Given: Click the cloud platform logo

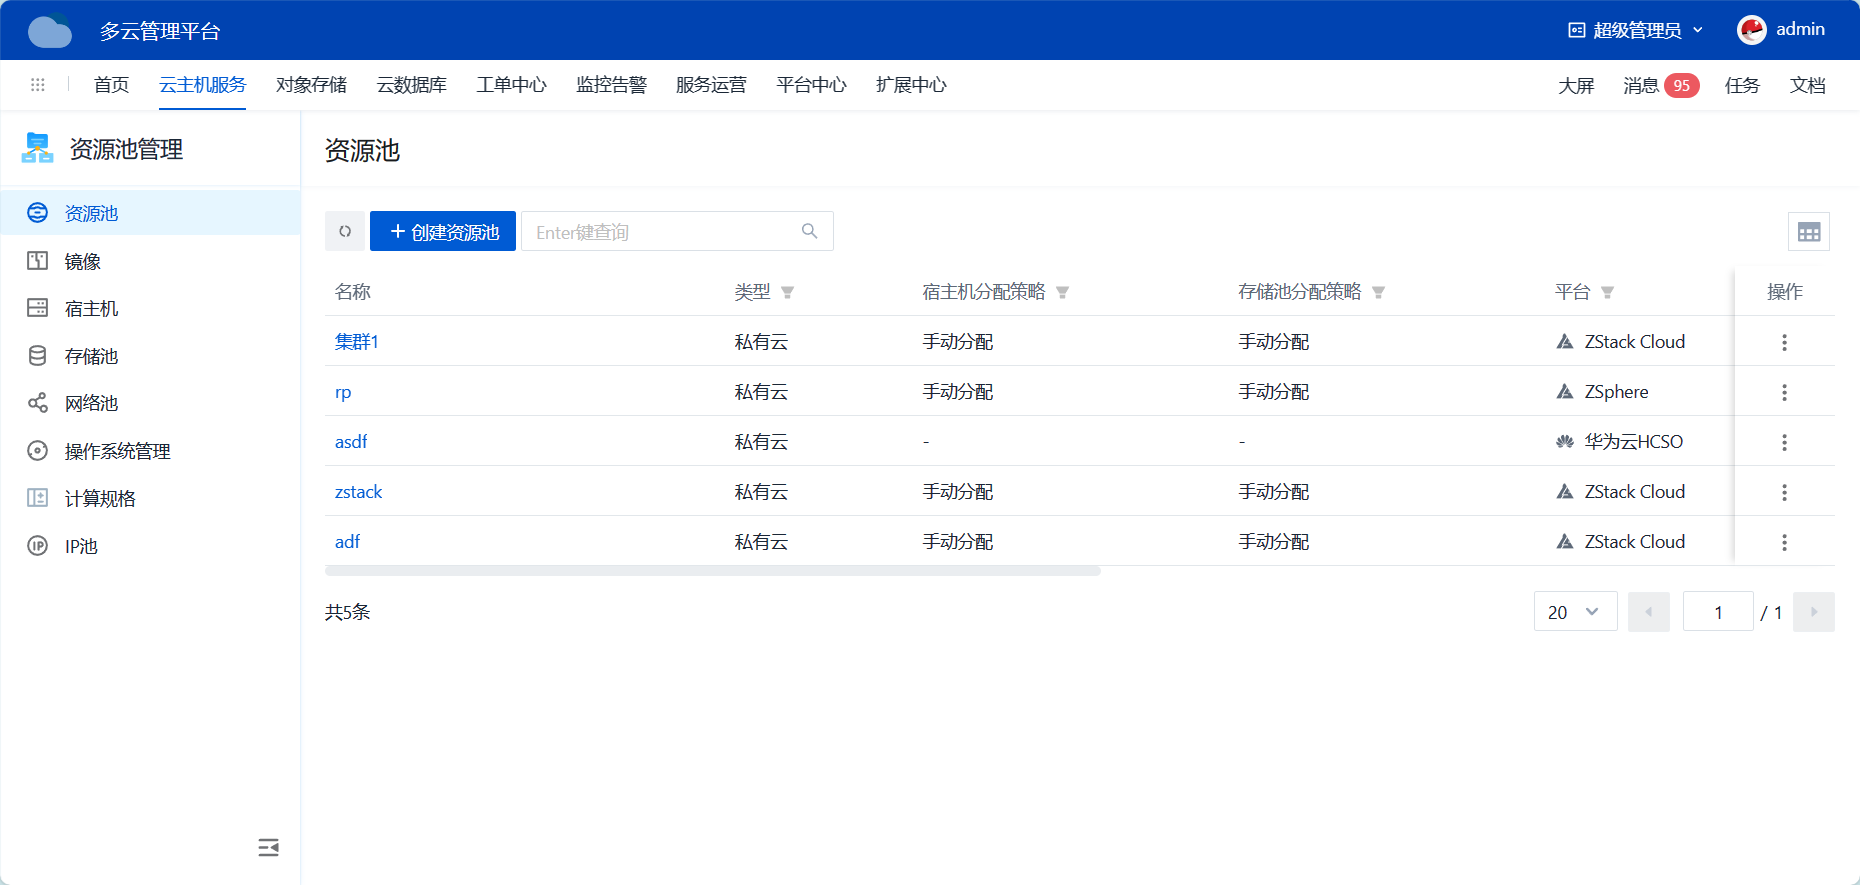Looking at the screenshot, I should click(x=50, y=30).
